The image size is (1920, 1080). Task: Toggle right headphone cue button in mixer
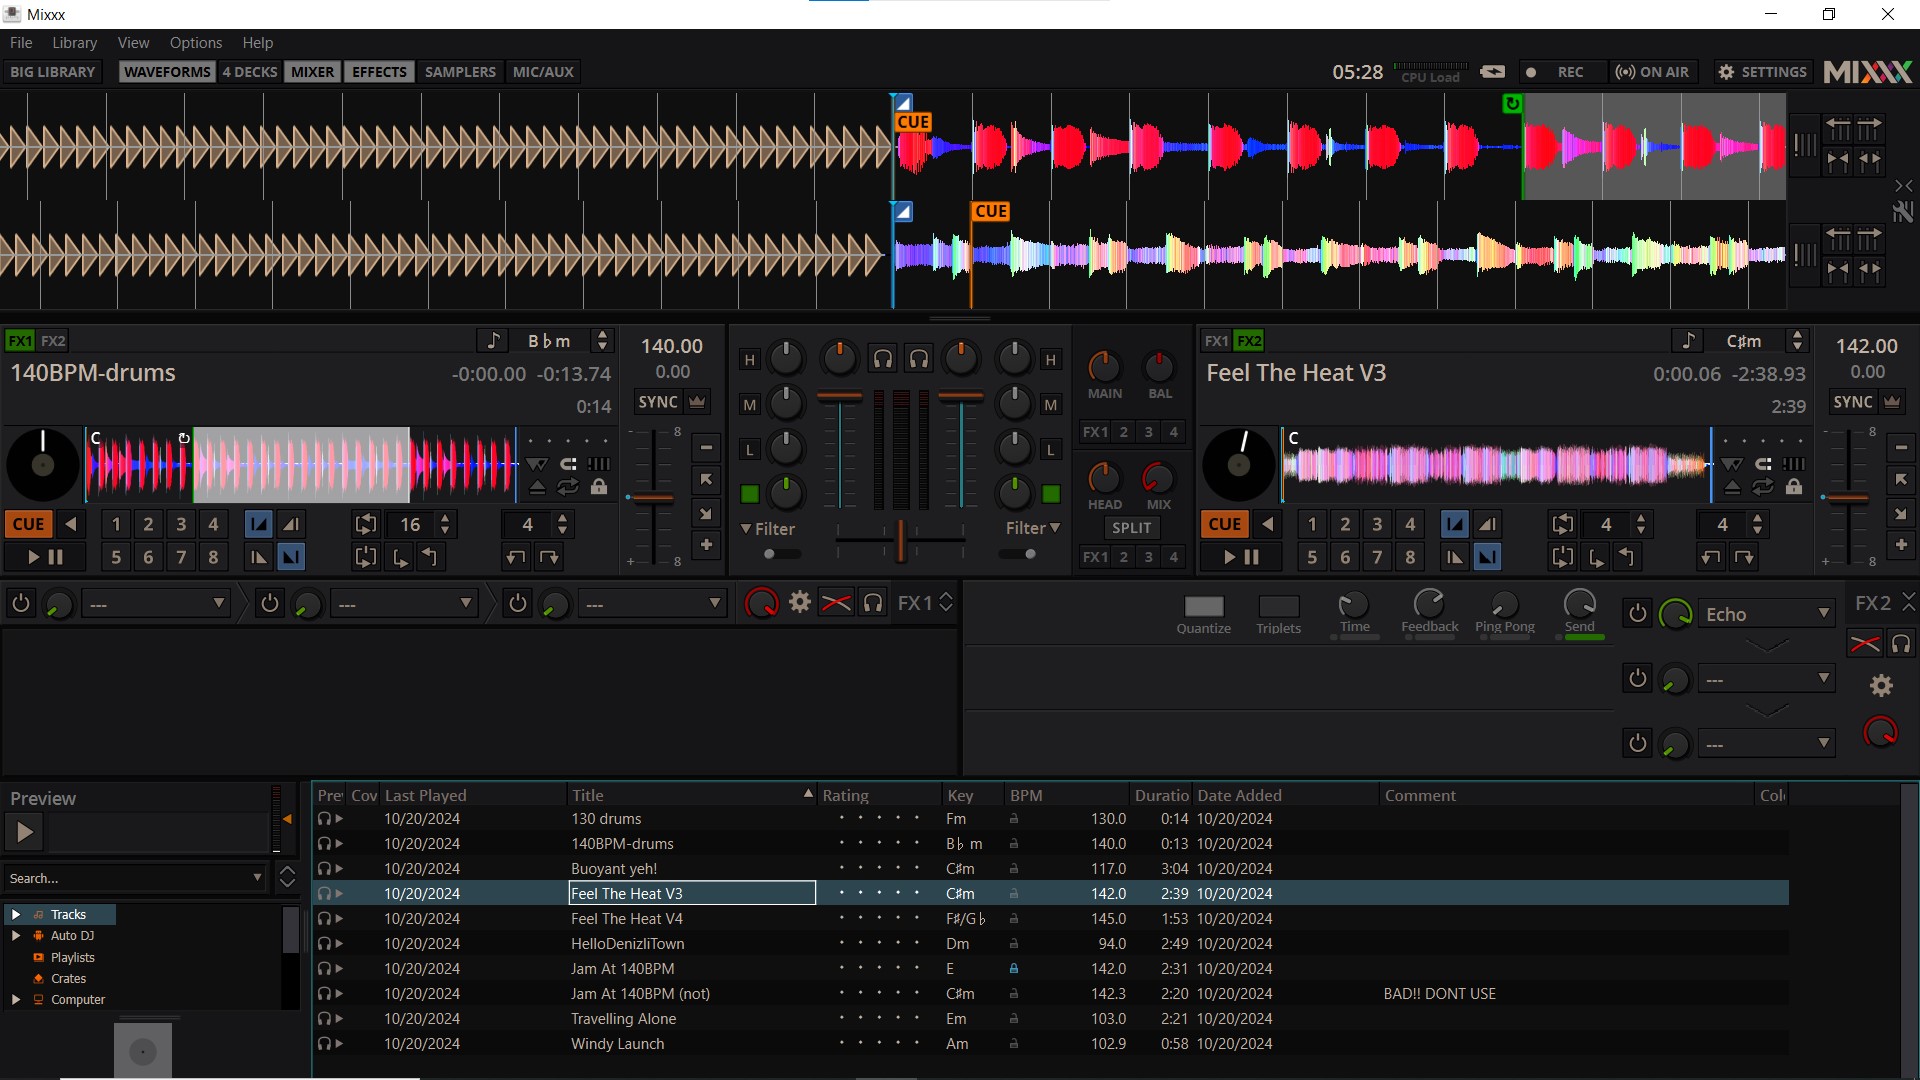[919, 358]
